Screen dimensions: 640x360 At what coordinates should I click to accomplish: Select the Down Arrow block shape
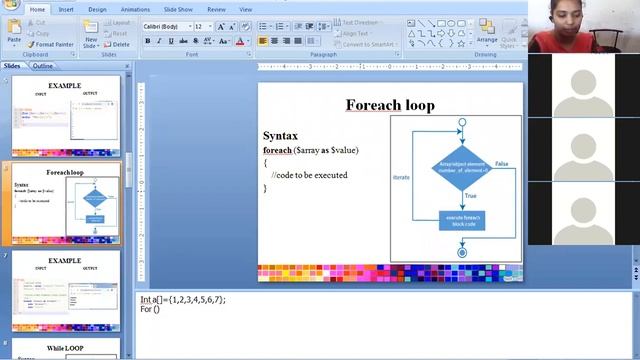click(x=451, y=33)
